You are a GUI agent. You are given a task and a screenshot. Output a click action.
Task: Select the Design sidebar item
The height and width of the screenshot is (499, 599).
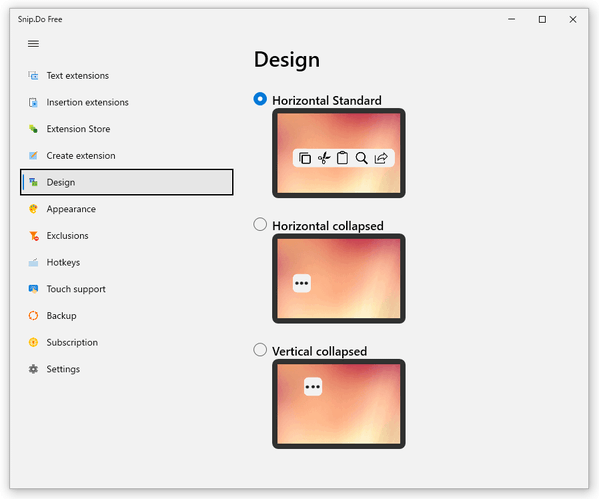(x=126, y=182)
